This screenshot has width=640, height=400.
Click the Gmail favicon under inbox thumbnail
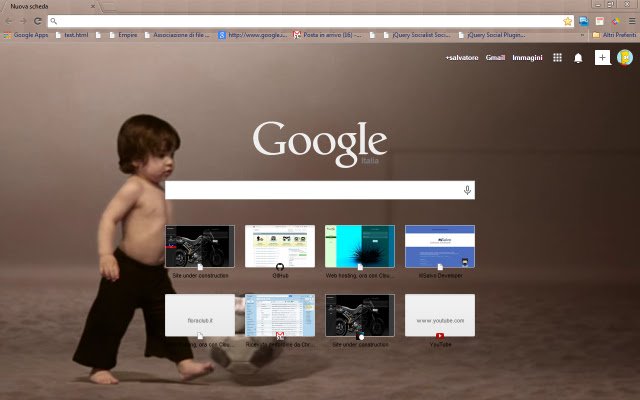pyautogui.click(x=280, y=336)
